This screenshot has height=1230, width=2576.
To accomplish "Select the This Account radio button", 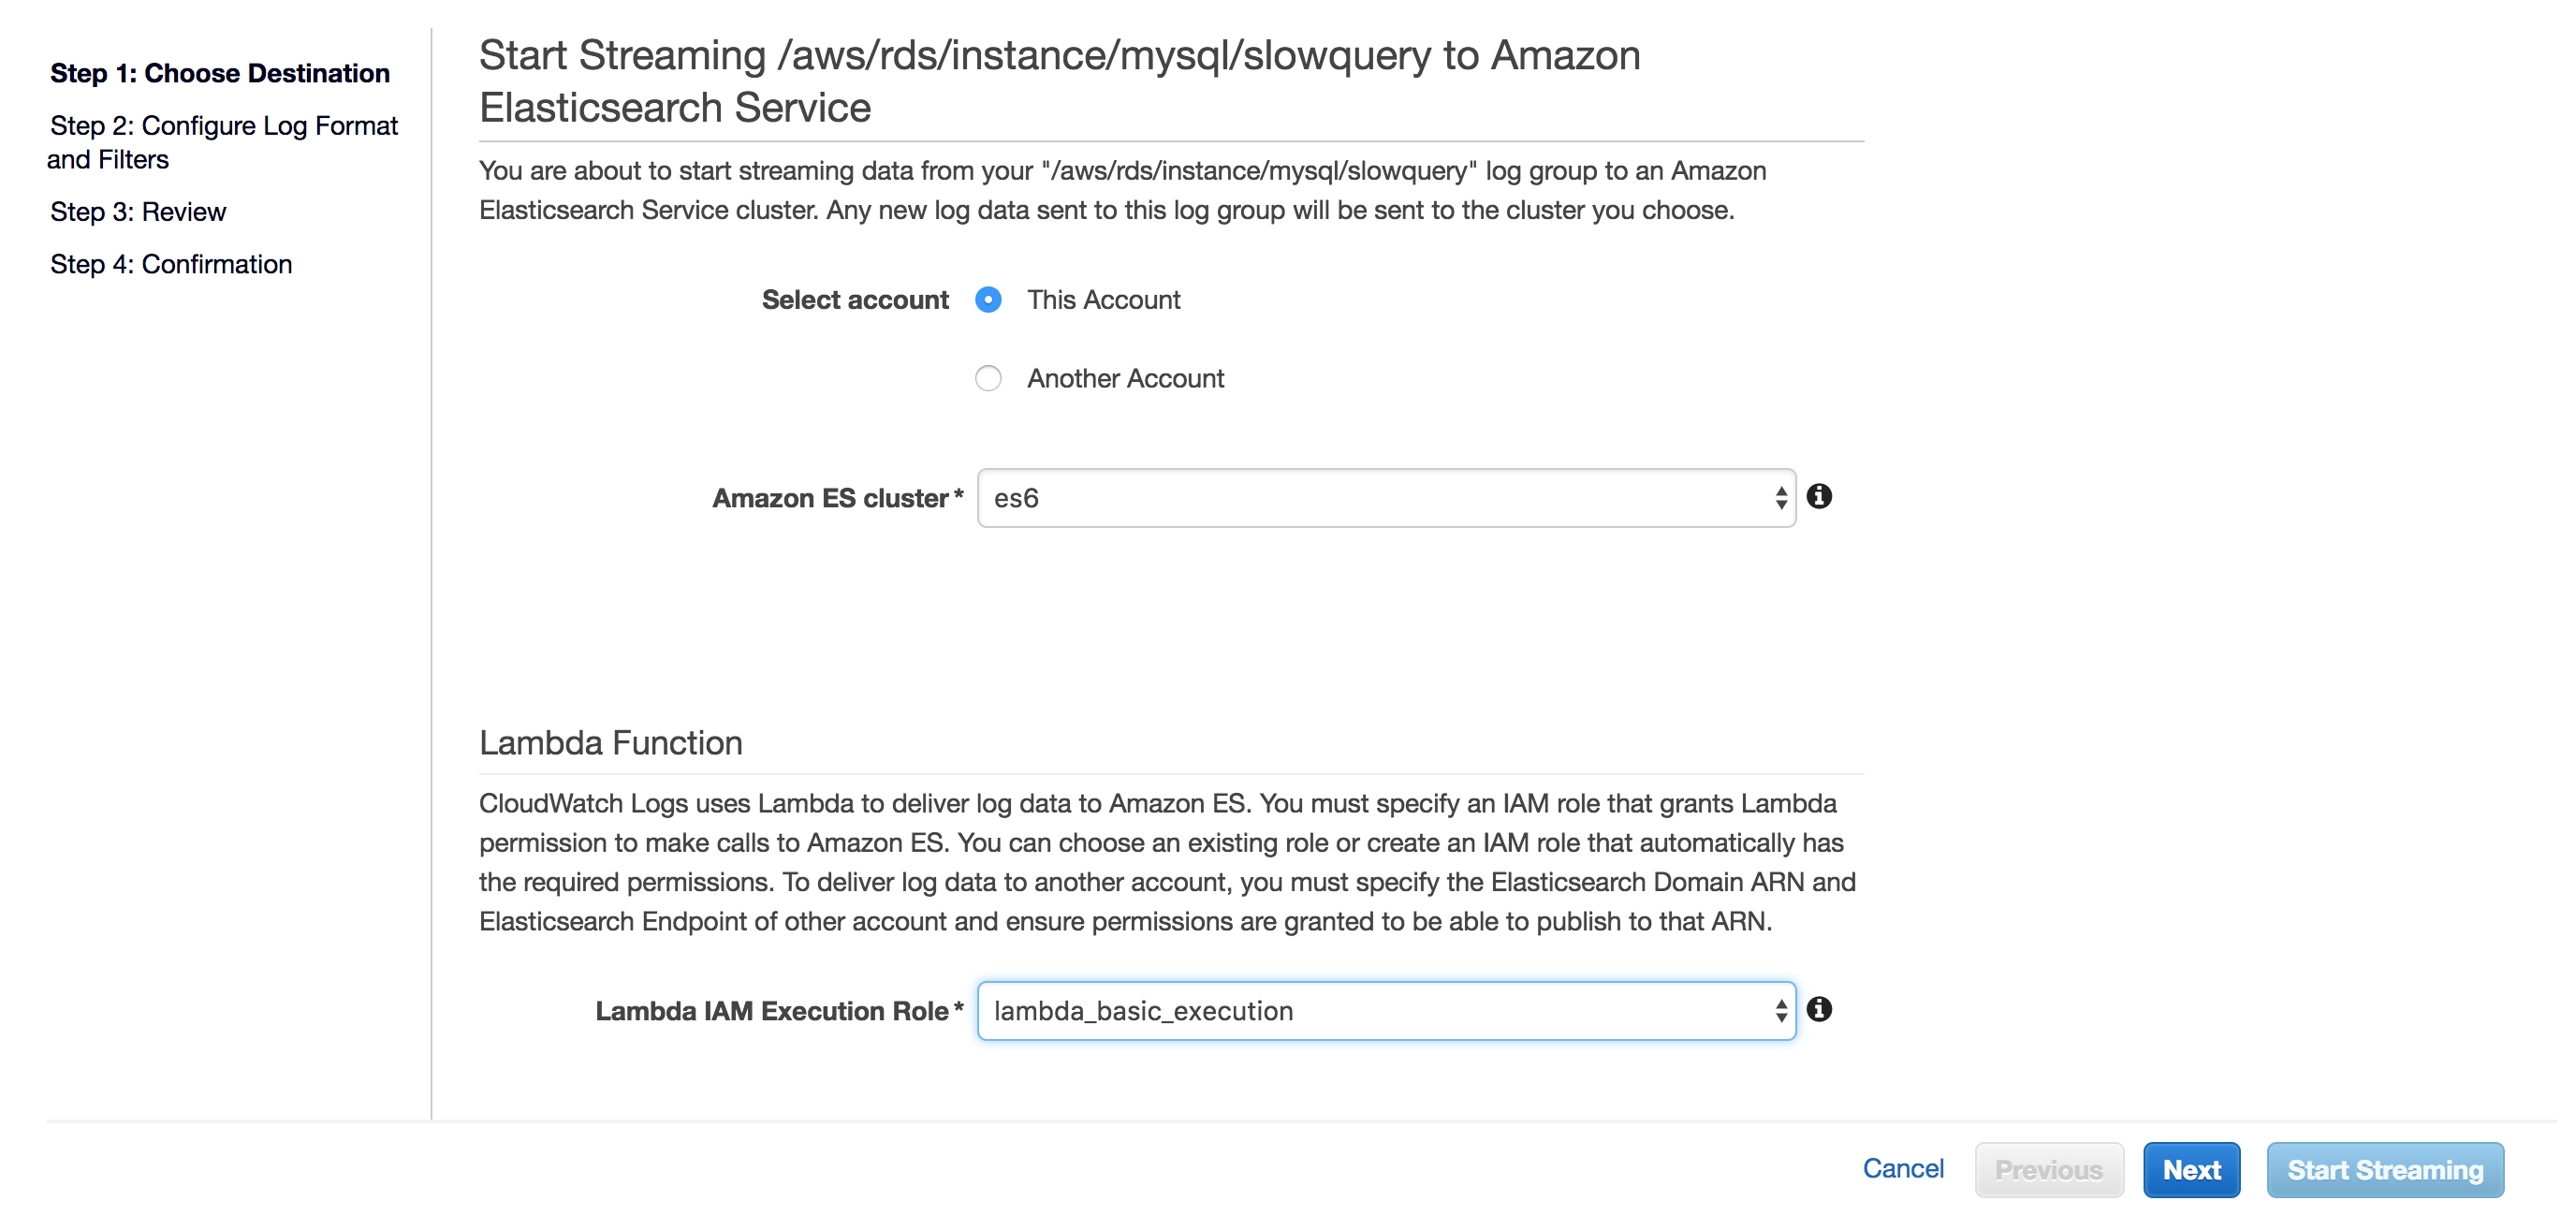I will (988, 300).
